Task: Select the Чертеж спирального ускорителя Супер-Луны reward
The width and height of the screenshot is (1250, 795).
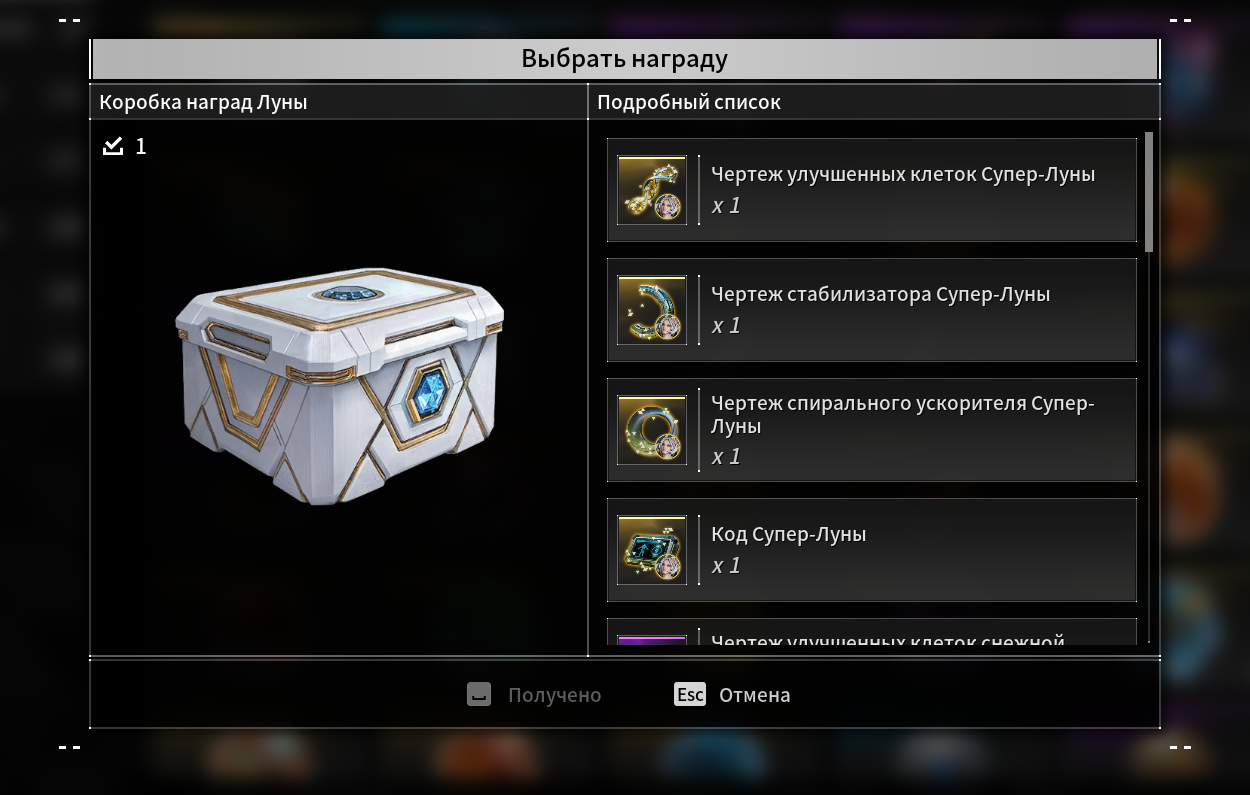Action: pyautogui.click(x=872, y=430)
